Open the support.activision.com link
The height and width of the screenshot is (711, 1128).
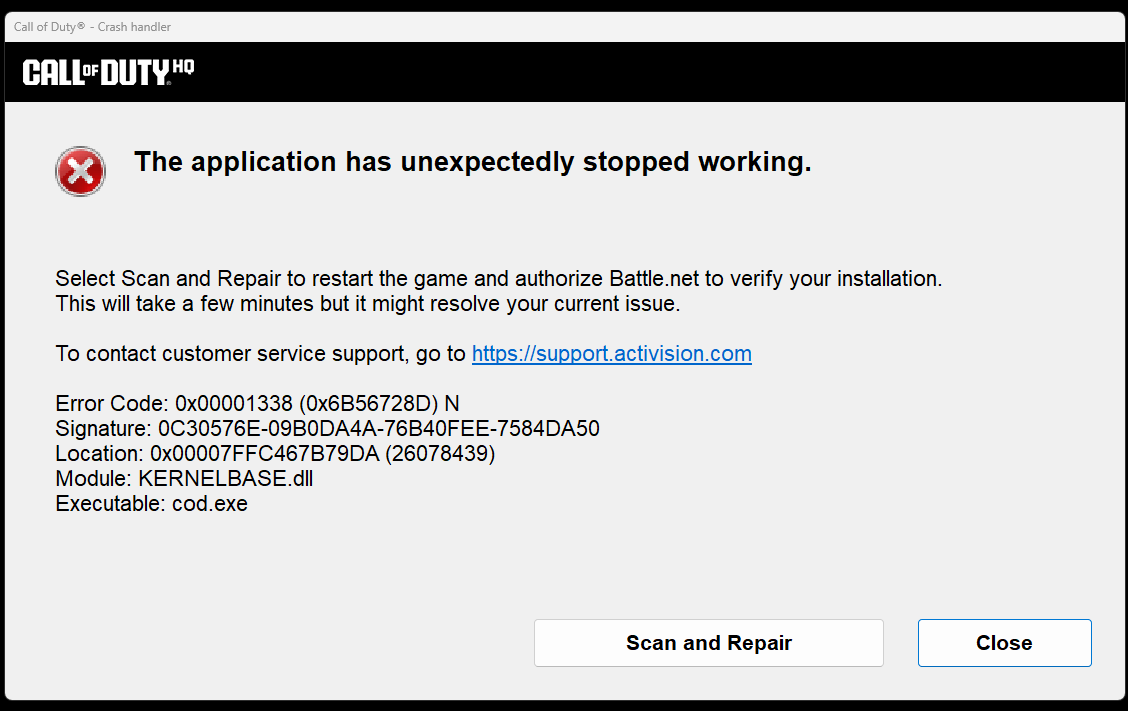click(x=611, y=353)
